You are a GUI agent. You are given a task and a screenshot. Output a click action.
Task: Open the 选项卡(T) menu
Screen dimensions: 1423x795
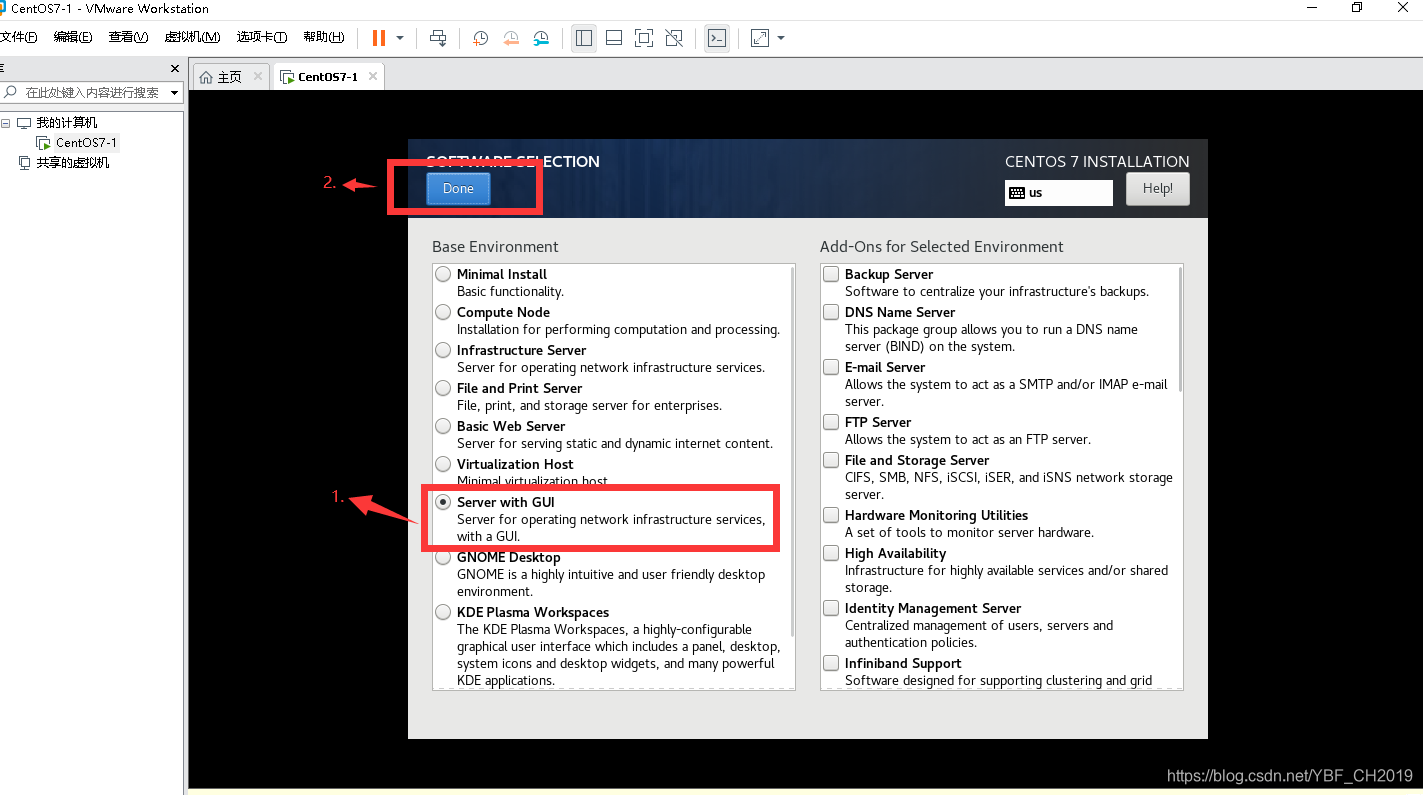click(262, 37)
